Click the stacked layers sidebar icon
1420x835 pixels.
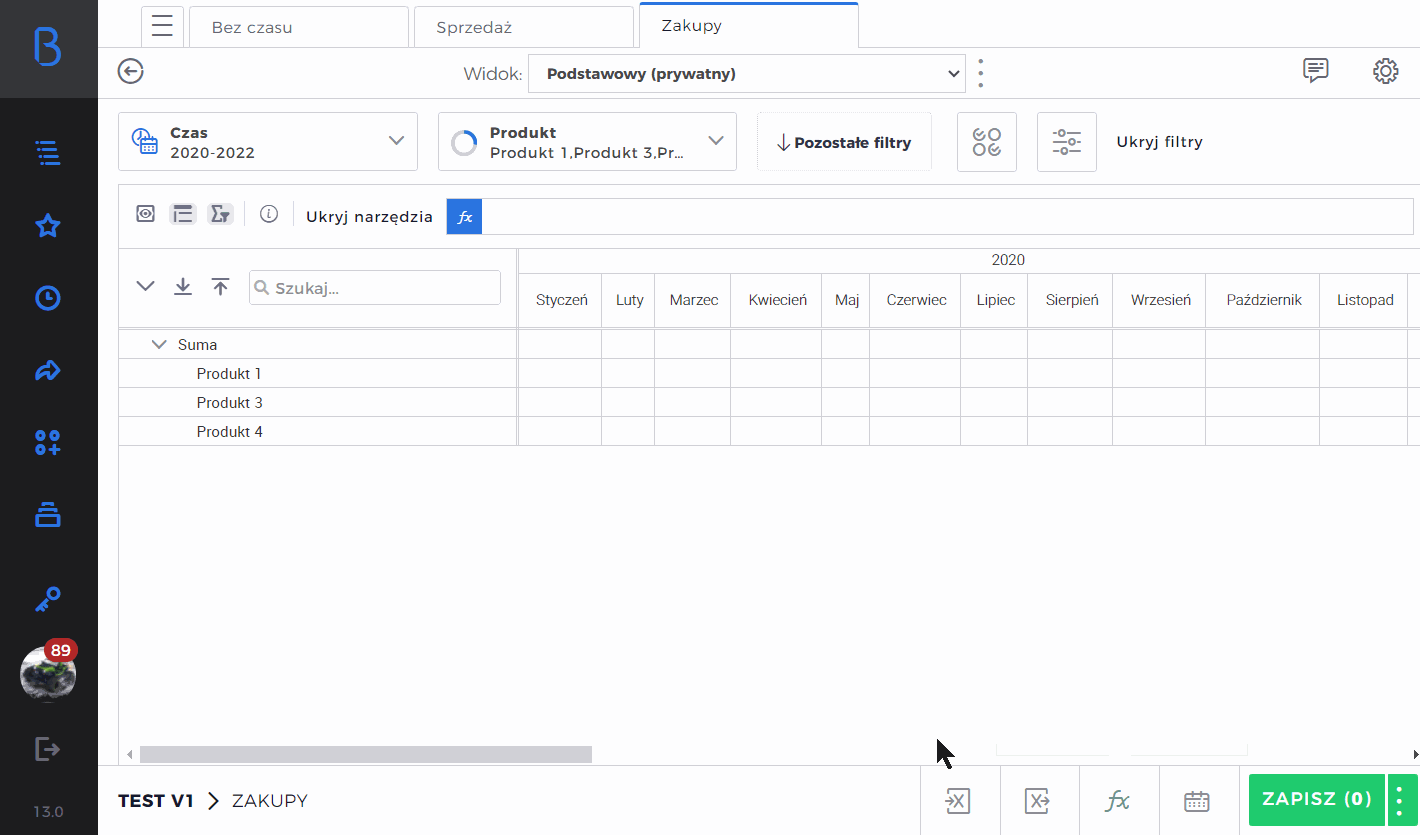(48, 515)
